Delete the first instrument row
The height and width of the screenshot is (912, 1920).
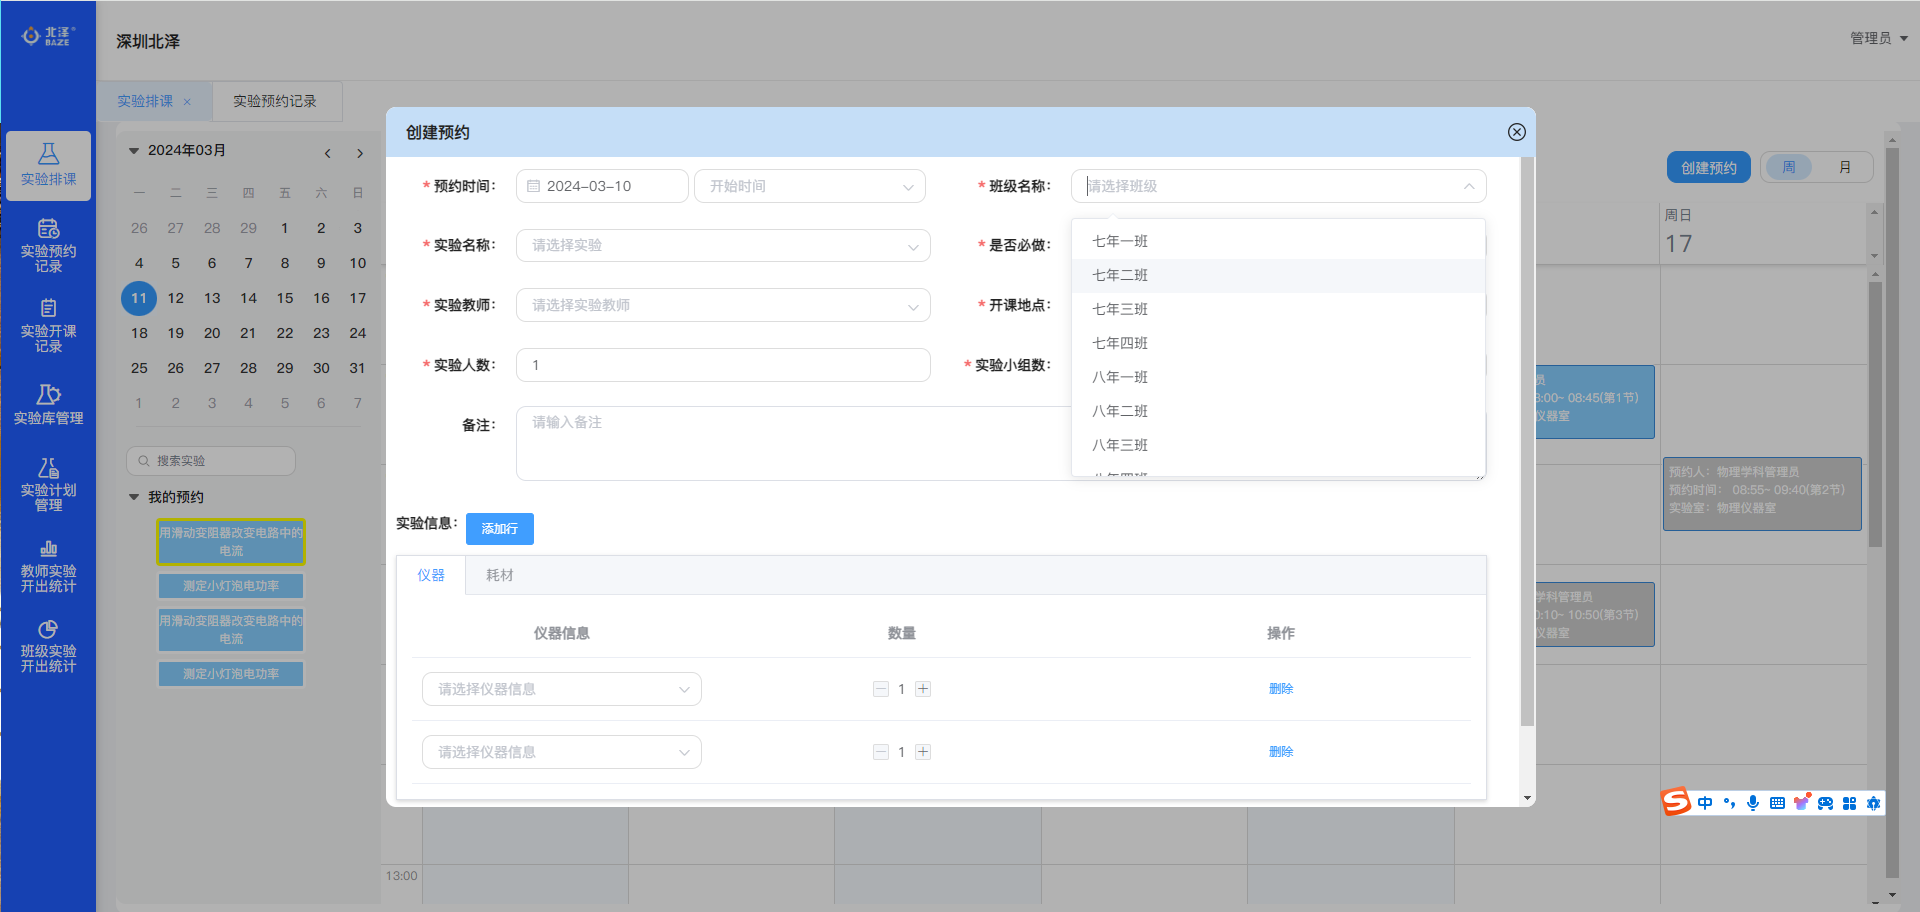tap(1280, 689)
